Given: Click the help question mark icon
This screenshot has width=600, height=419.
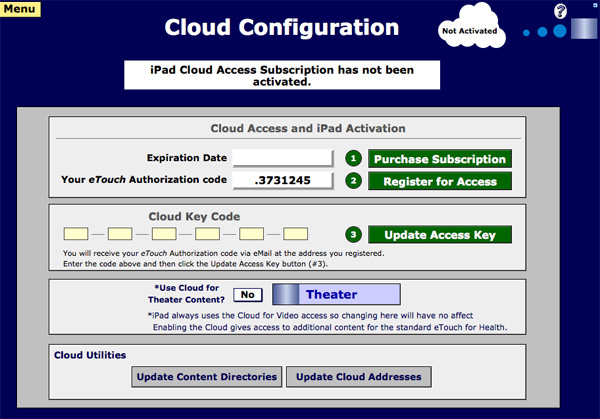Looking at the screenshot, I should click(561, 11).
